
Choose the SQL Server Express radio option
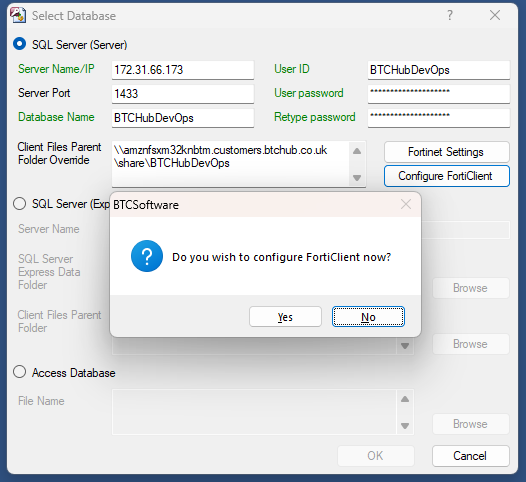(19, 203)
